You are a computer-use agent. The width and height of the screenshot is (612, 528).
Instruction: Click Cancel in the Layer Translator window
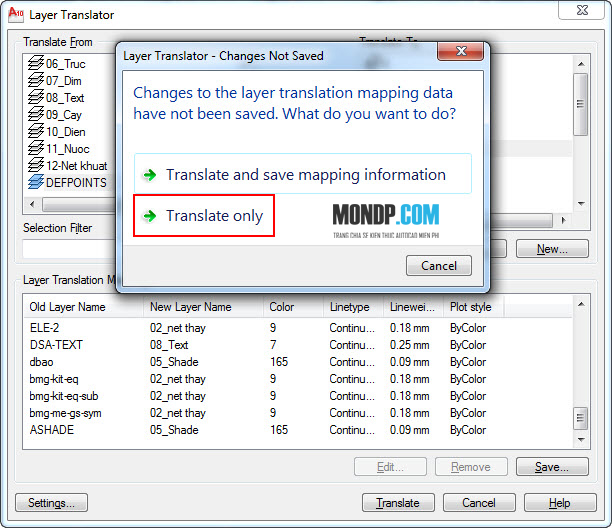479,503
